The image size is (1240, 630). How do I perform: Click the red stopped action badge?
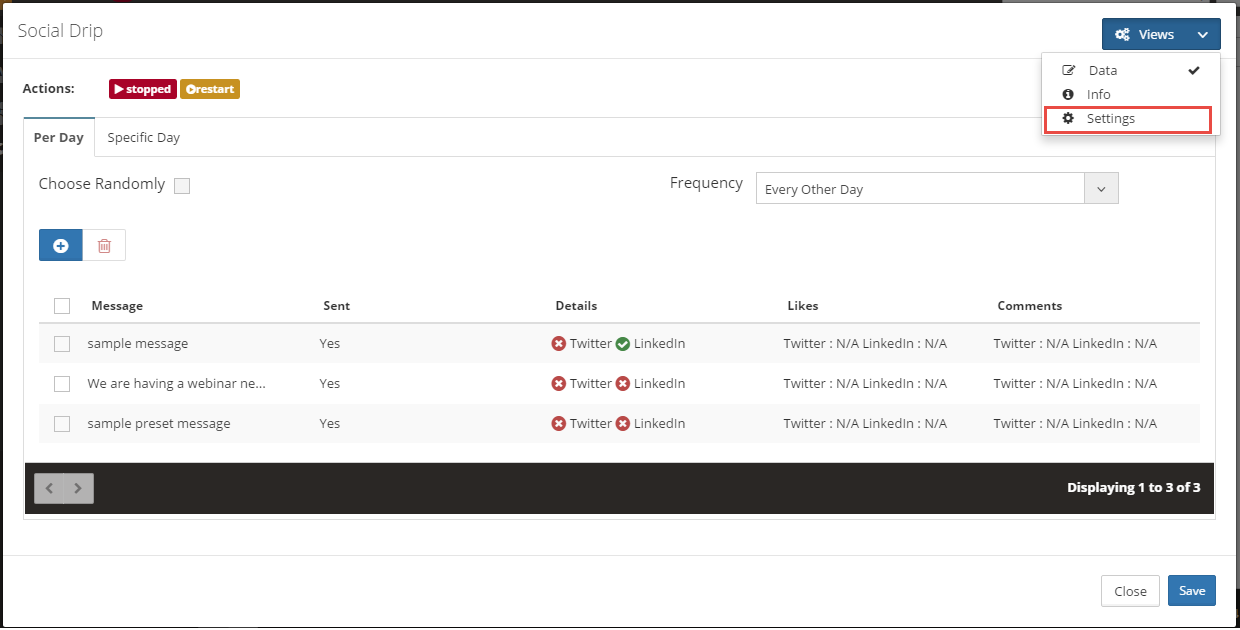pyautogui.click(x=143, y=89)
